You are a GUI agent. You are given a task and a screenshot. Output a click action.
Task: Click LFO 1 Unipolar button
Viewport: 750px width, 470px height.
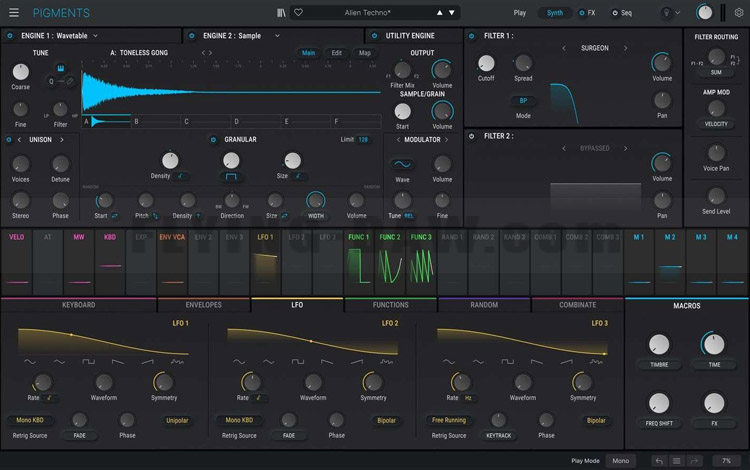(176, 421)
